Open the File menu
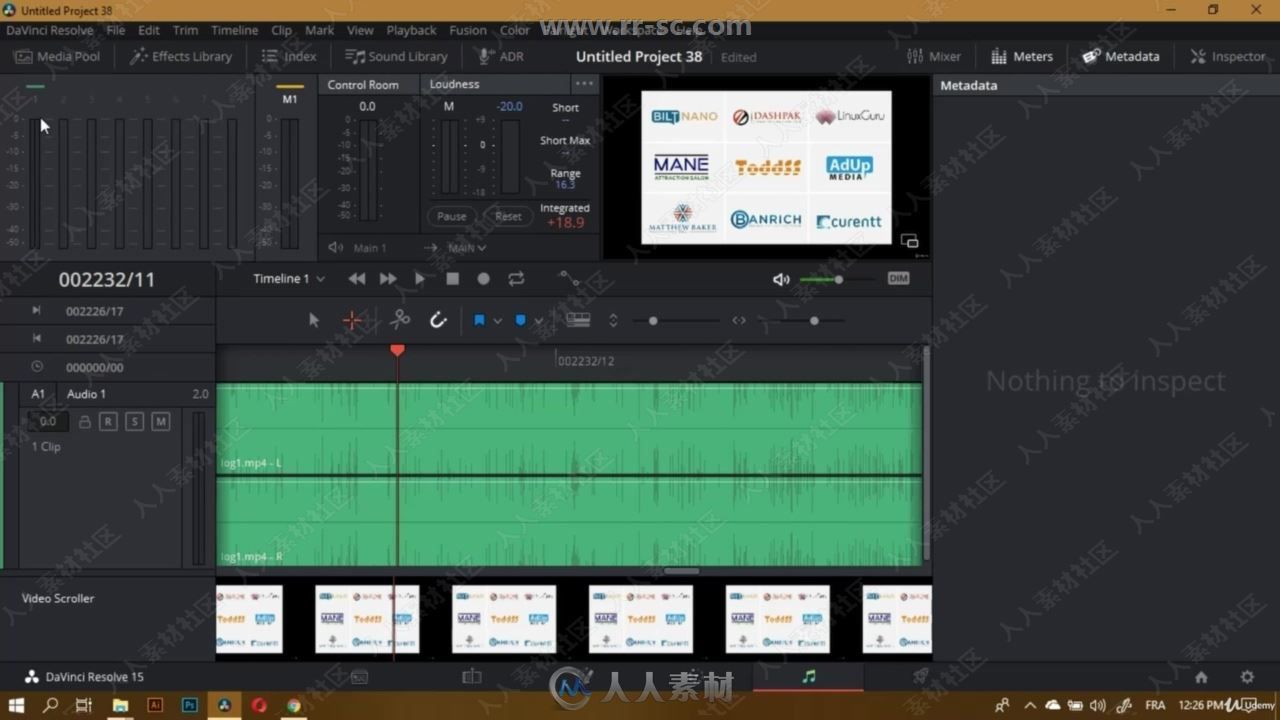Viewport: 1280px width, 720px height. click(116, 30)
